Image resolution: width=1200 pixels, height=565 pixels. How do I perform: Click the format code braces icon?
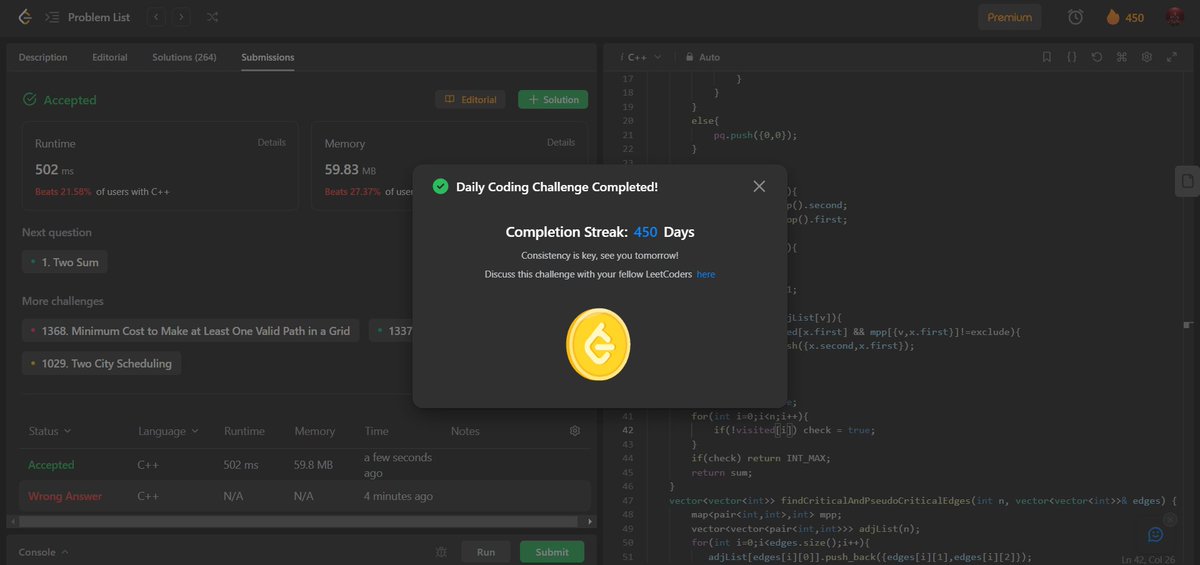[x=1071, y=57]
